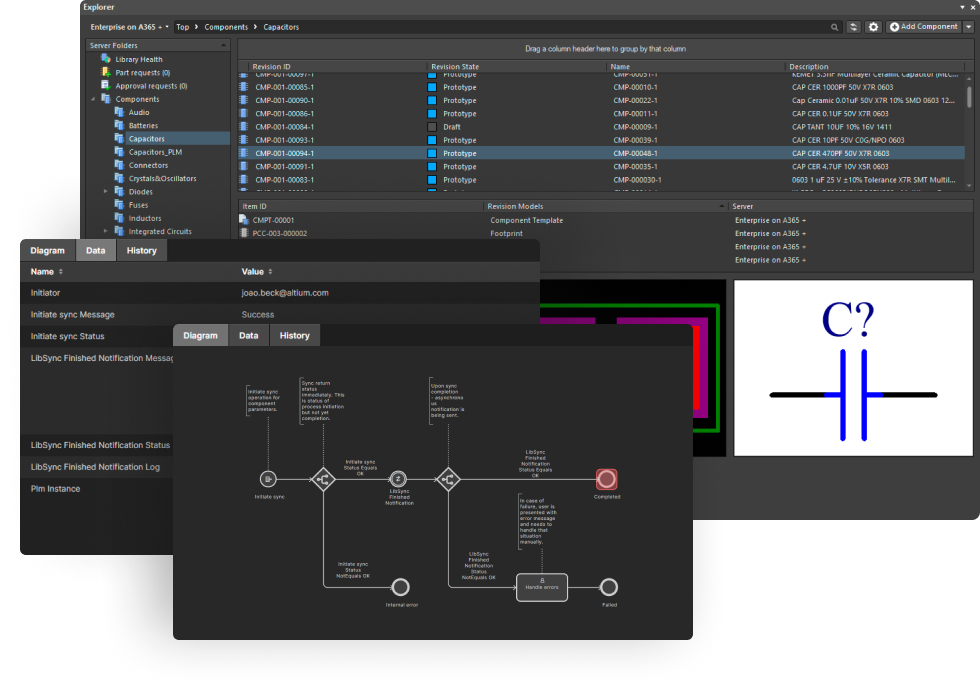Select the Handle errors task box
The width and height of the screenshot is (980, 690).
[x=542, y=587]
